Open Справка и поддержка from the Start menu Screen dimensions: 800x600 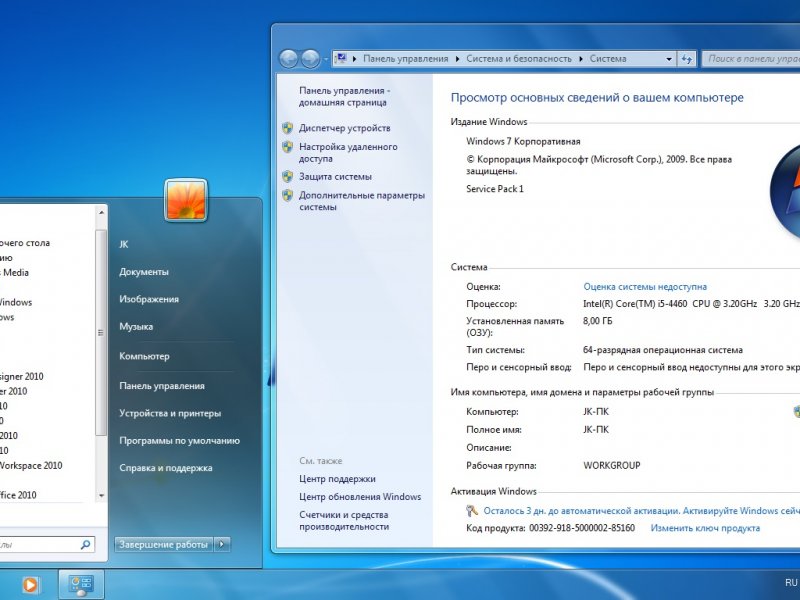coord(166,468)
